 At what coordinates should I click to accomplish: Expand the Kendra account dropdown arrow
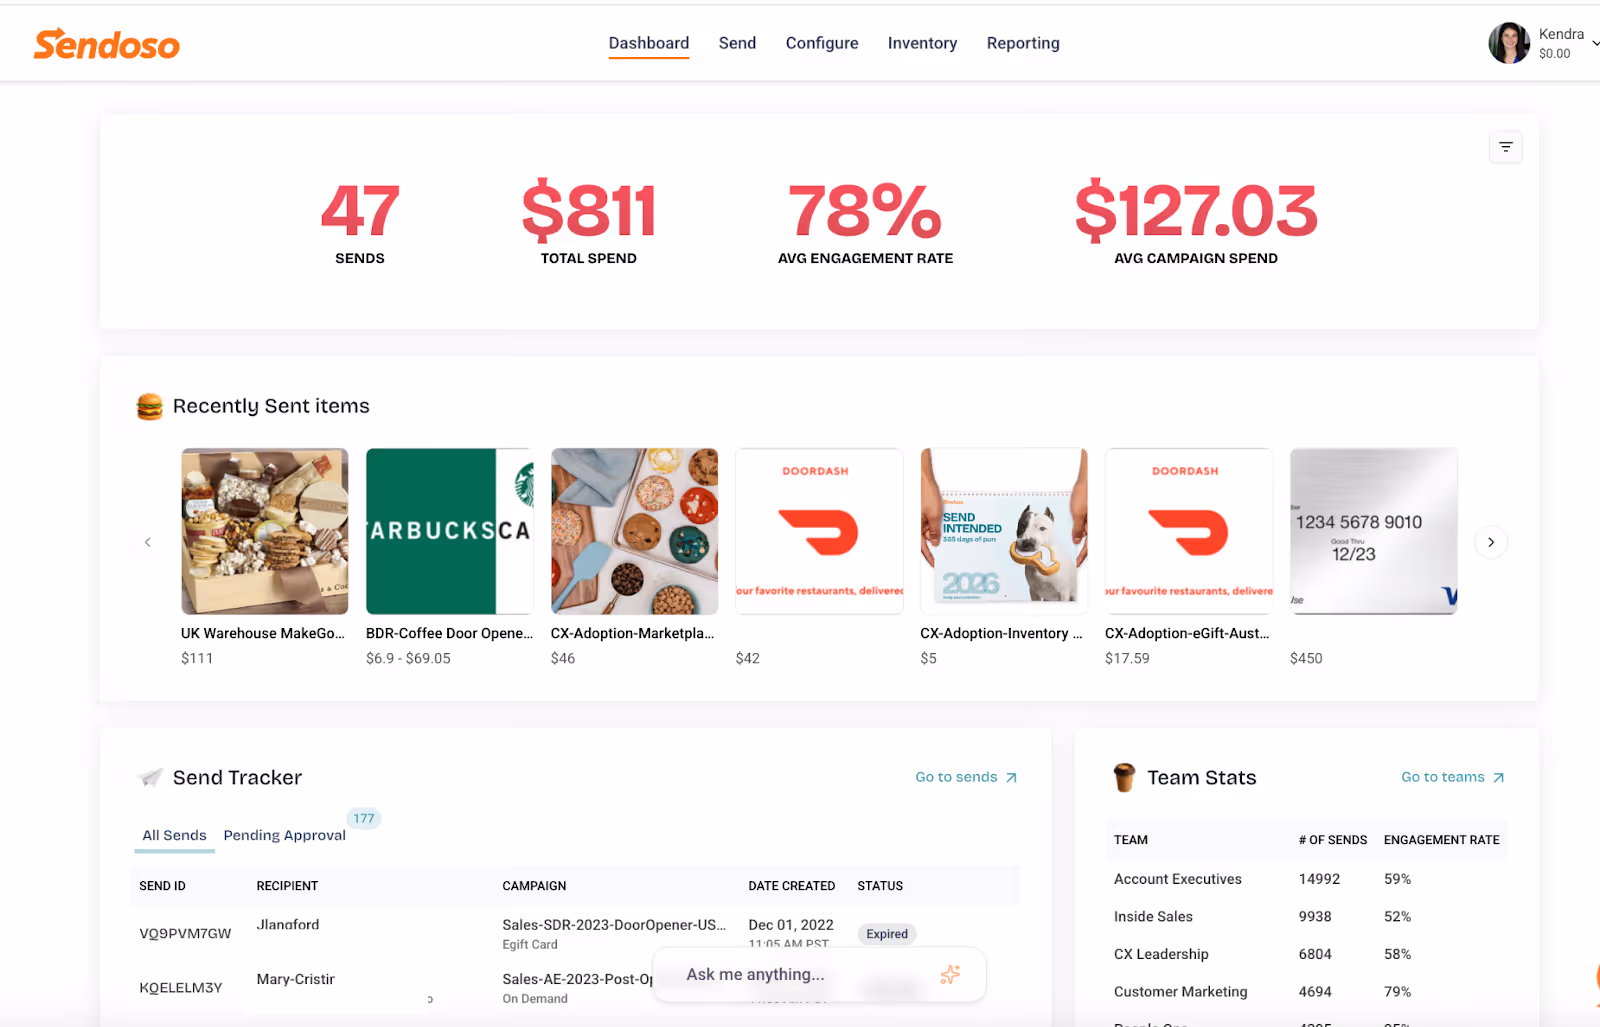point(1595,43)
